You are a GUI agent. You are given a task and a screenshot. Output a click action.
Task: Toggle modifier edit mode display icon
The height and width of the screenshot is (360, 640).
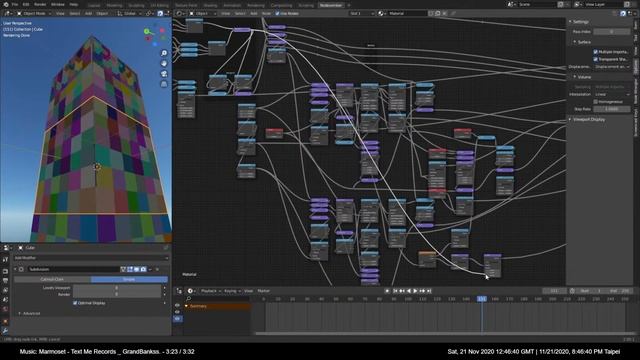[130, 269]
